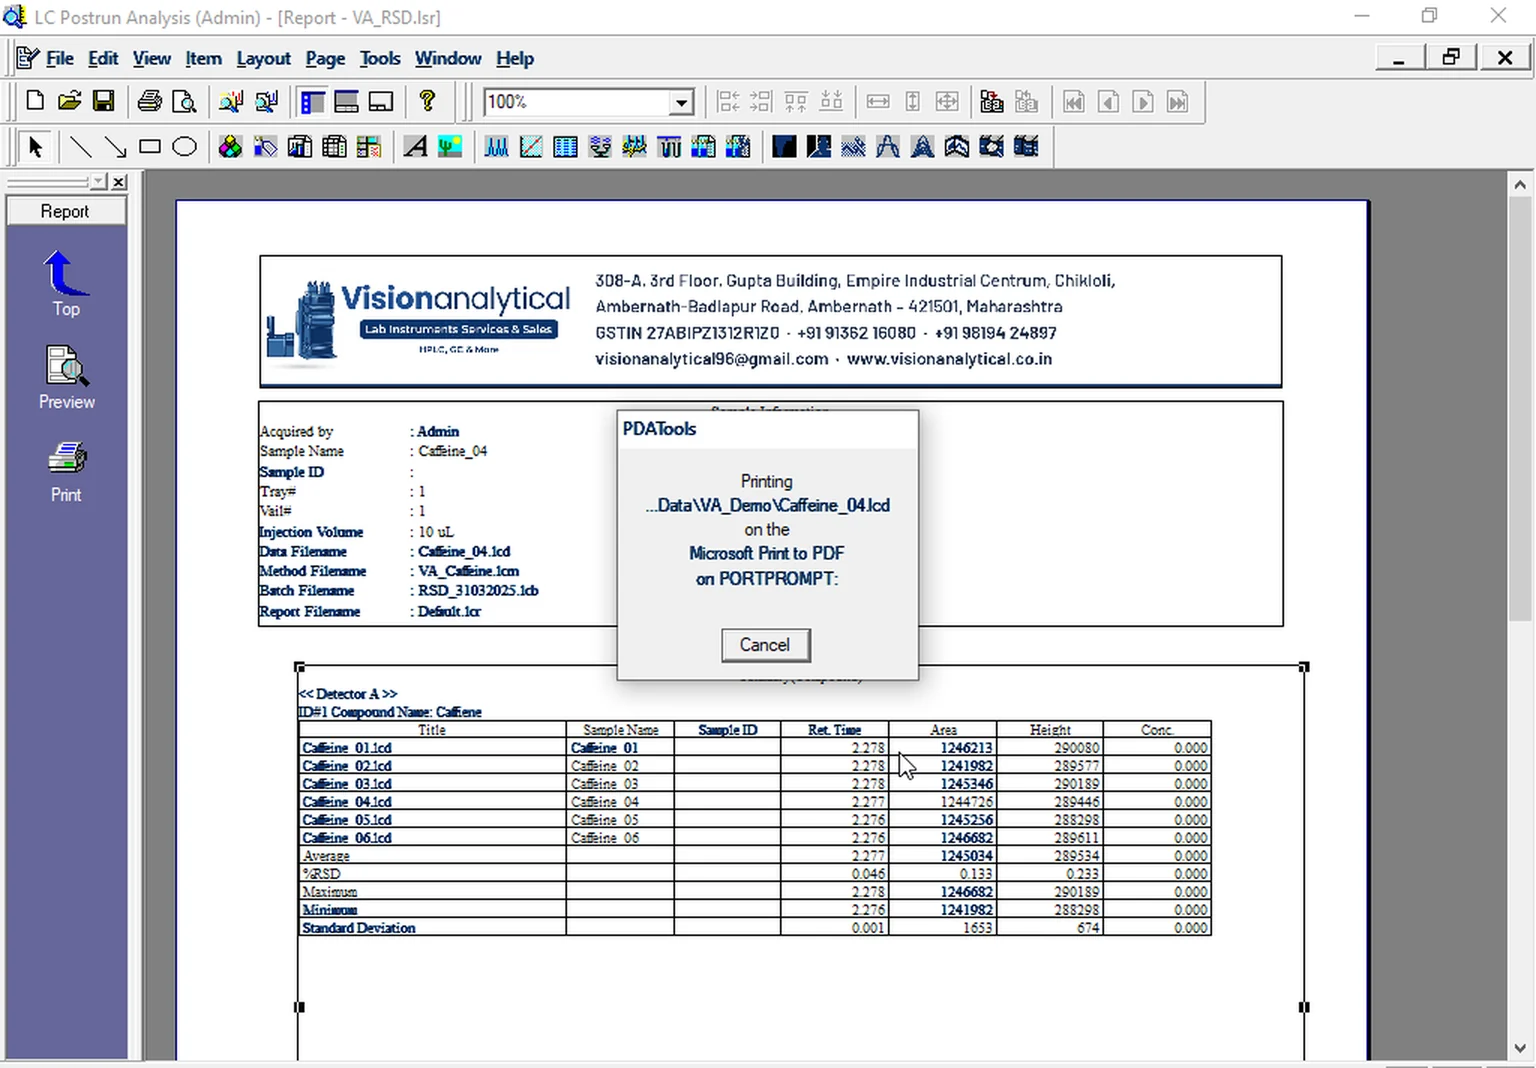This screenshot has height=1068, width=1536.
Task: Choose the plain line drawing tool
Action: coord(81,147)
